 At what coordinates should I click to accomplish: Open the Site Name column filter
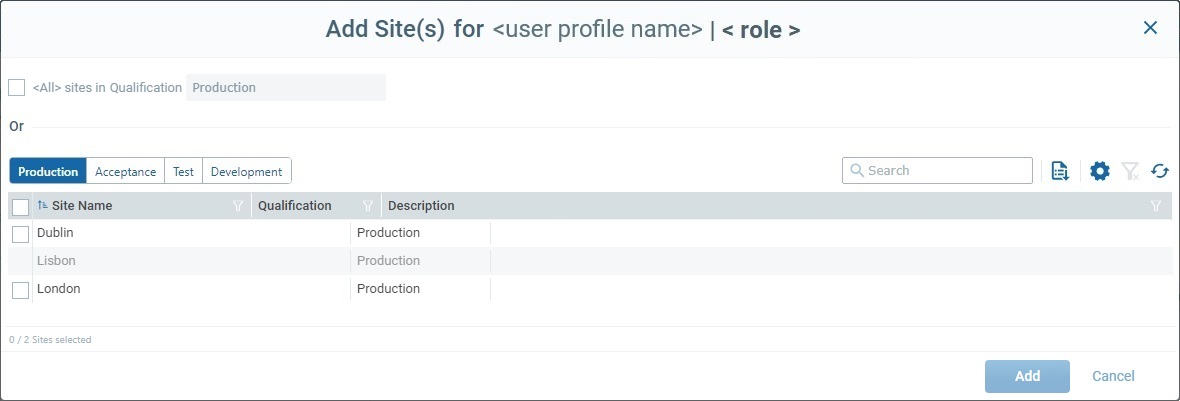point(238,206)
